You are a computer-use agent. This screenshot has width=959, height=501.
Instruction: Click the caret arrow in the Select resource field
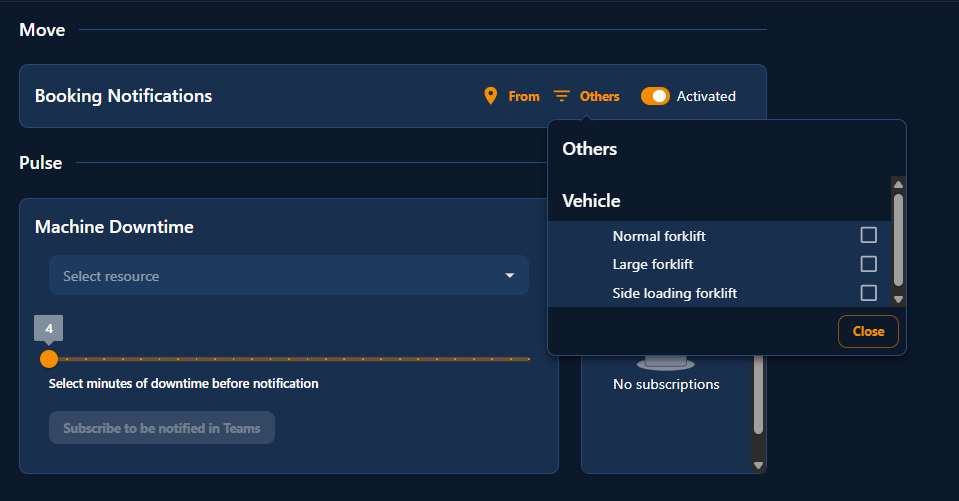pyautogui.click(x=509, y=276)
